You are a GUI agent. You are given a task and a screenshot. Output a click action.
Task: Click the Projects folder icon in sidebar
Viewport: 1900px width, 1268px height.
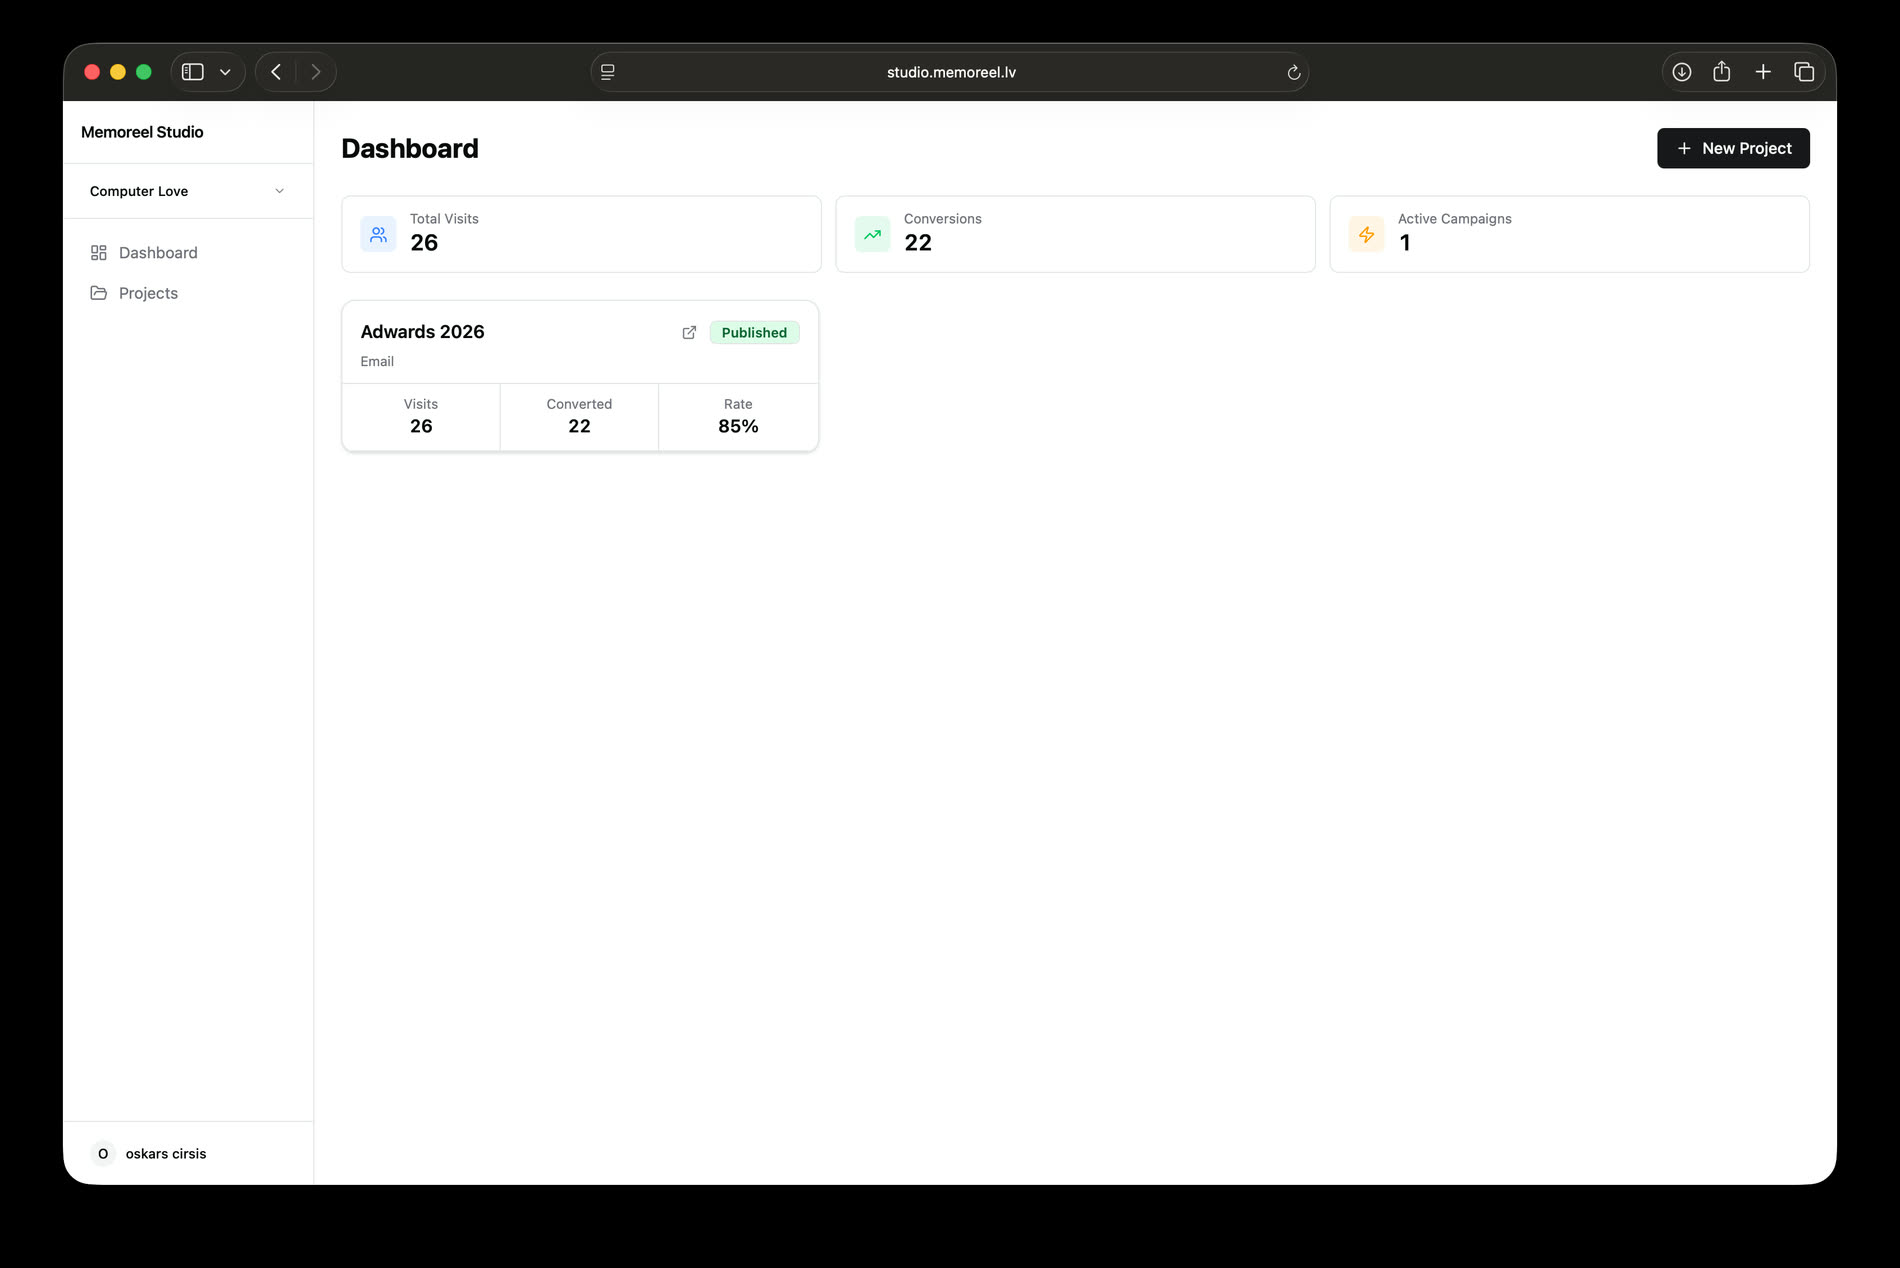click(98, 293)
